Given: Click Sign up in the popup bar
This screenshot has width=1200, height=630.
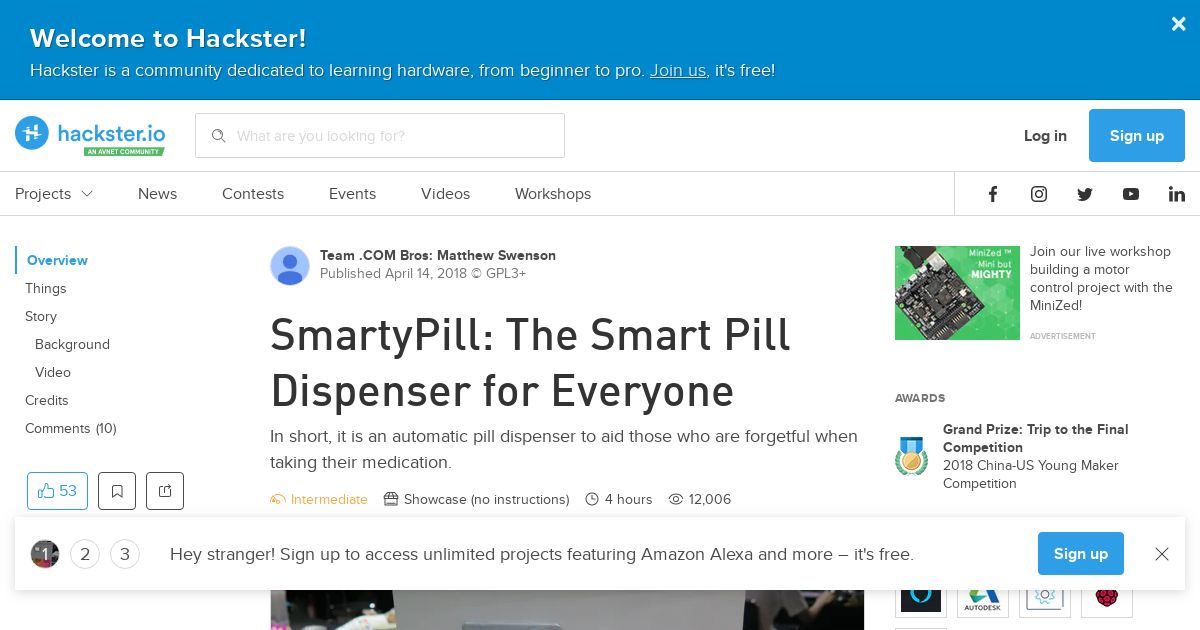Looking at the screenshot, I should pos(1081,554).
